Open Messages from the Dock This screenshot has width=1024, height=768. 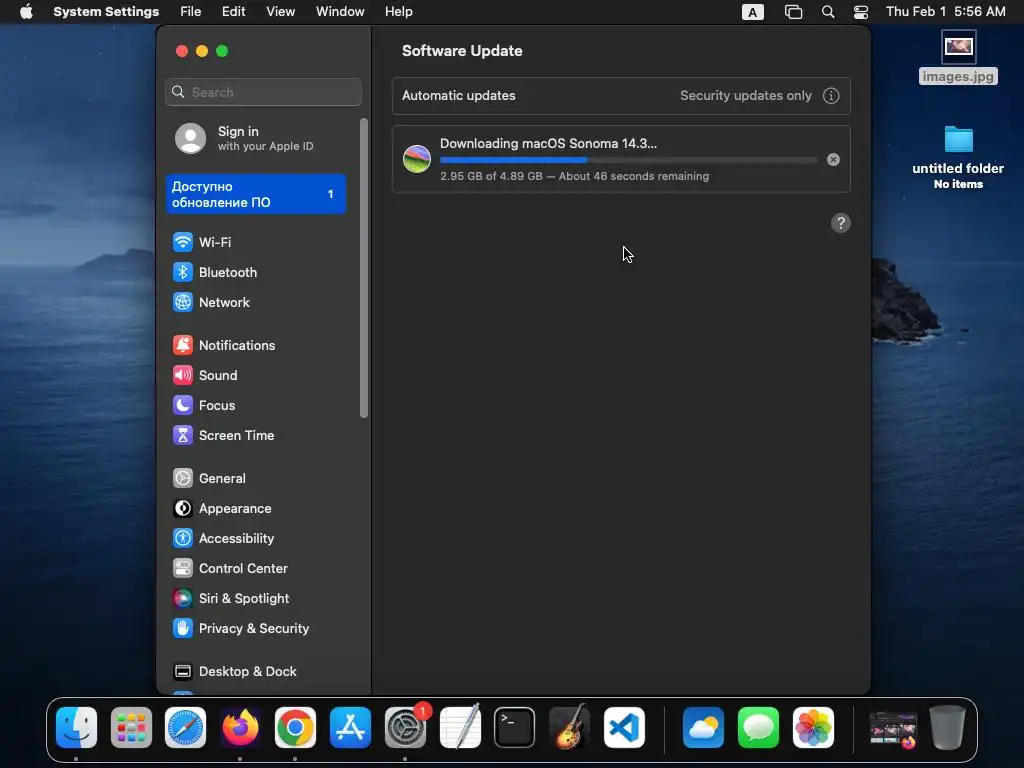(758, 728)
